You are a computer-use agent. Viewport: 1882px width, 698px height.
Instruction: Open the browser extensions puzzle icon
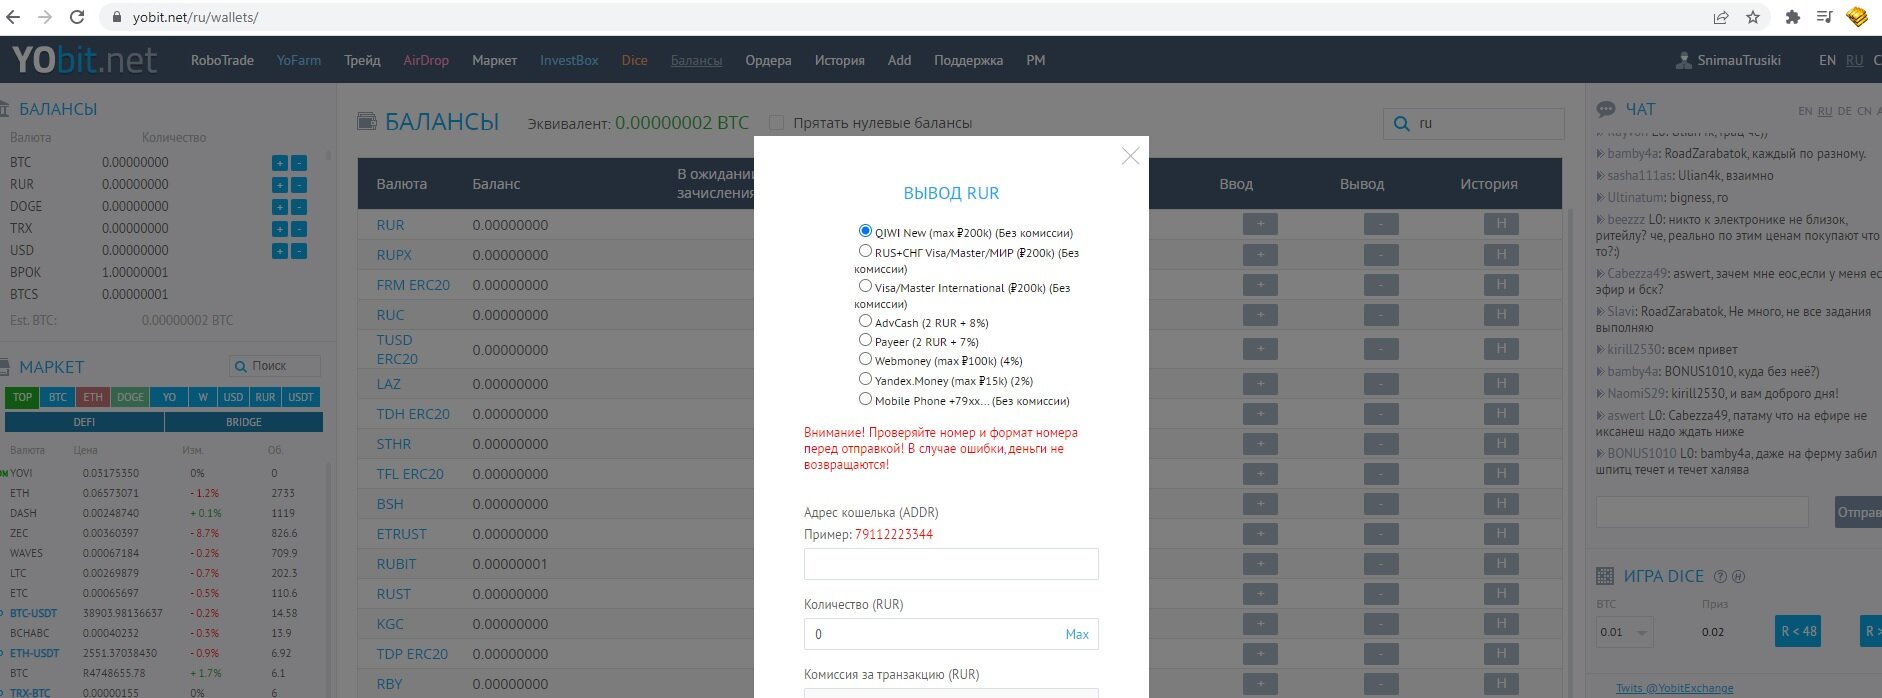pyautogui.click(x=1792, y=17)
